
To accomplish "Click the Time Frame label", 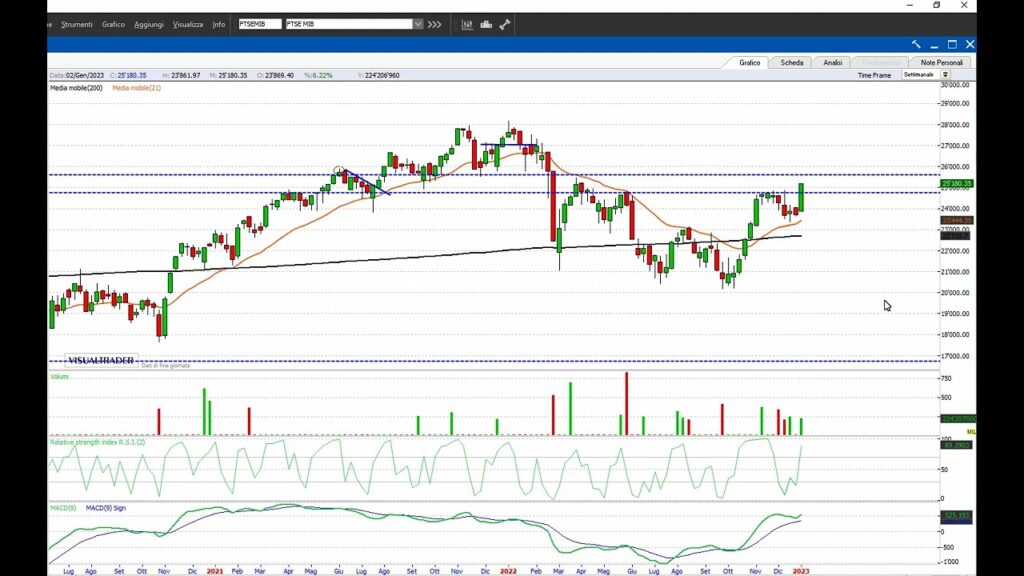I will [x=874, y=76].
